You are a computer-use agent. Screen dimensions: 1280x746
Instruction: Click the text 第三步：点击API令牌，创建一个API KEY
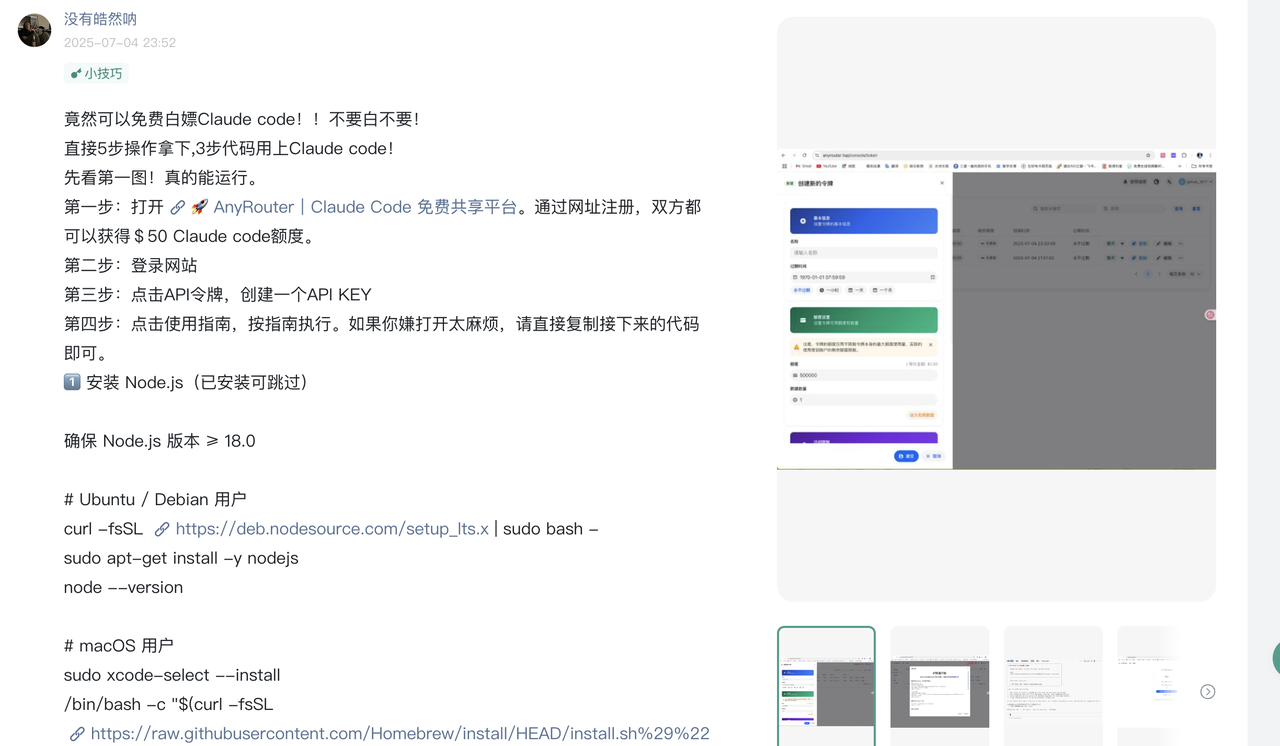(218, 295)
